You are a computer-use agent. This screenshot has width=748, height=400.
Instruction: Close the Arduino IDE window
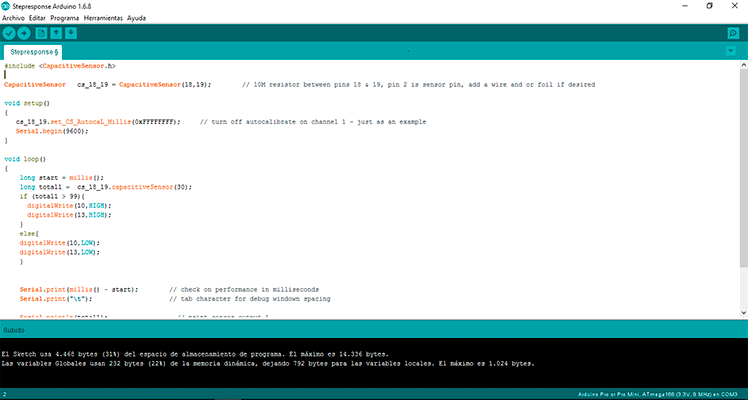tap(735, 6)
